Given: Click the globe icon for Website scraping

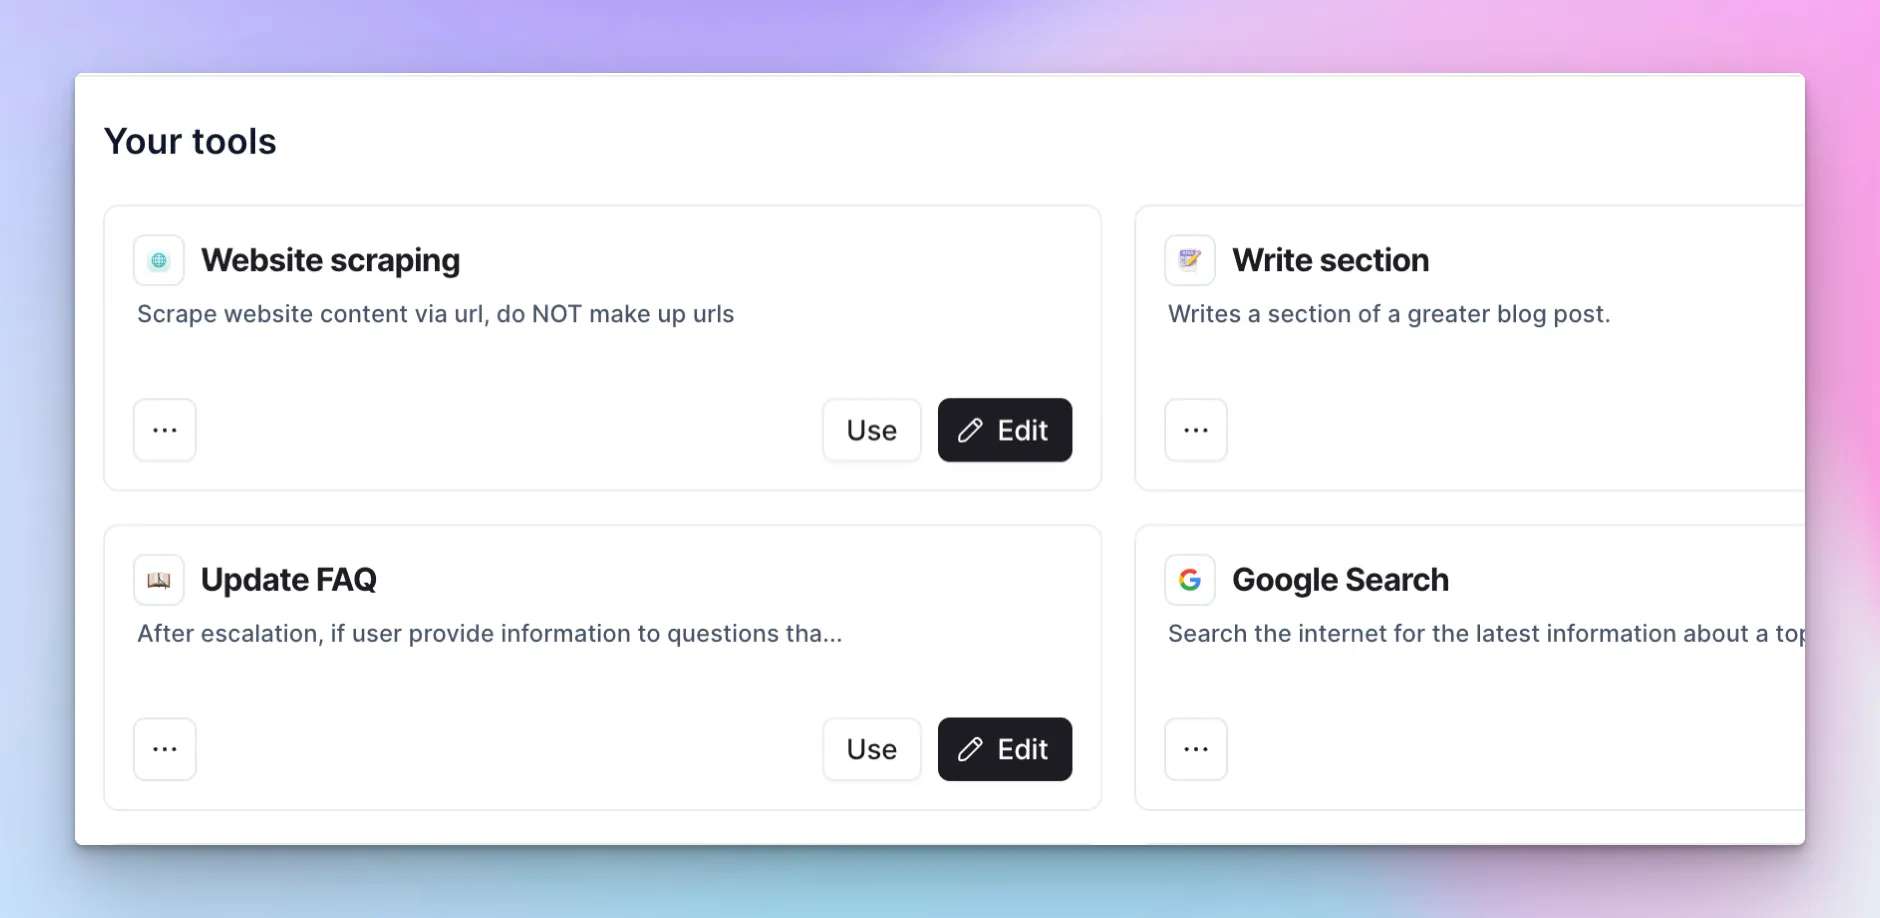Looking at the screenshot, I should click(x=159, y=261).
